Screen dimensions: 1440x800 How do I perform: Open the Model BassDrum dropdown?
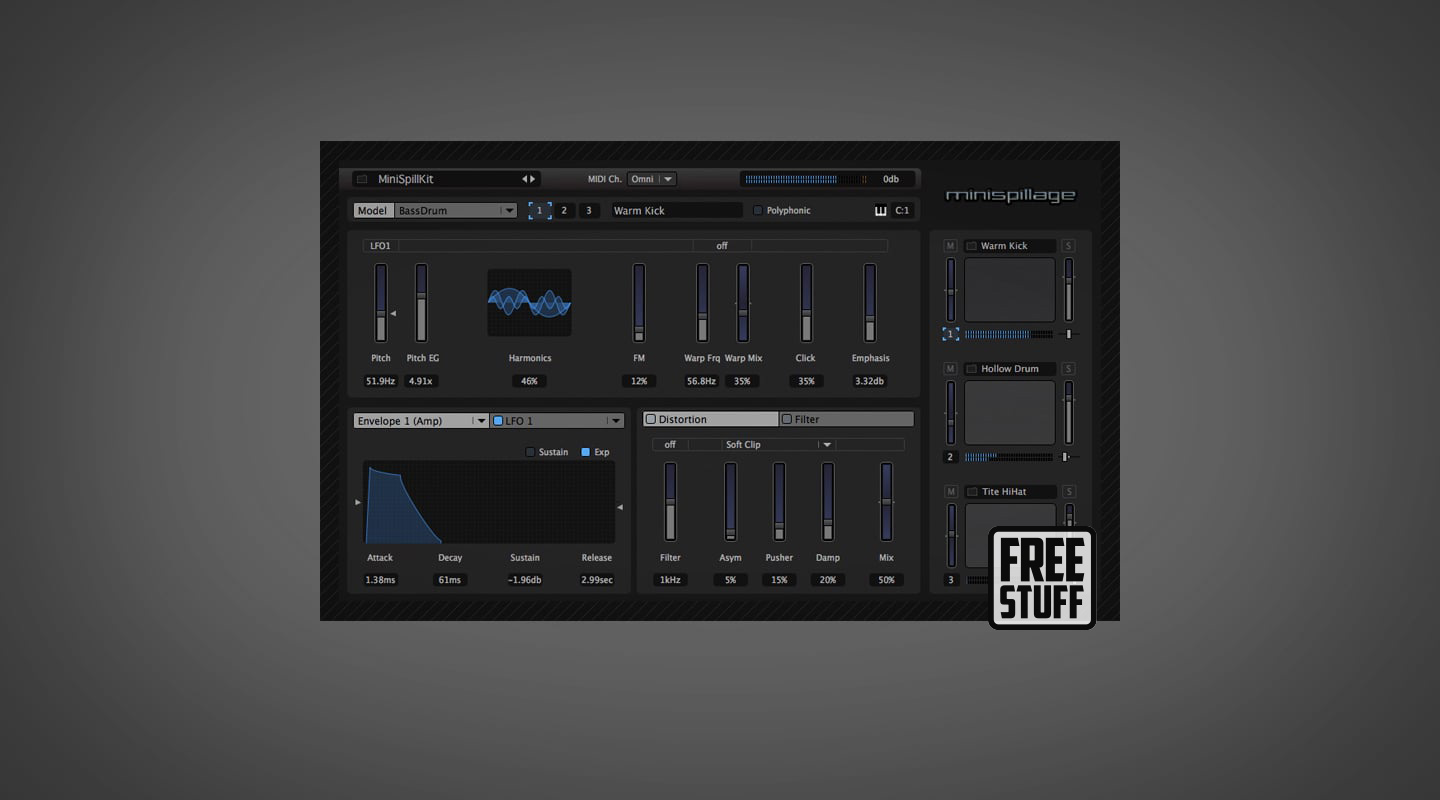(x=456, y=211)
